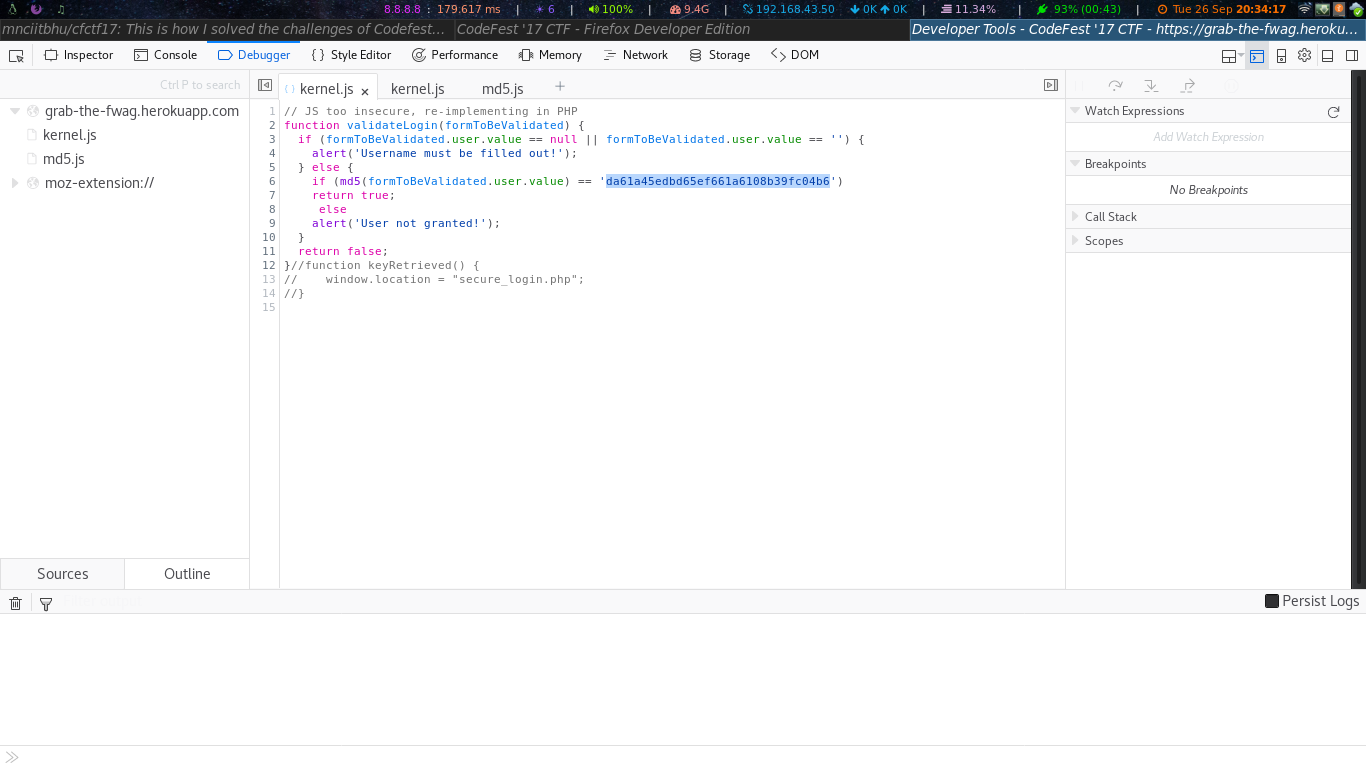The height and width of the screenshot is (768, 1366).
Task: Click the highlighted md5 hash string
Action: pyautogui.click(x=718, y=181)
